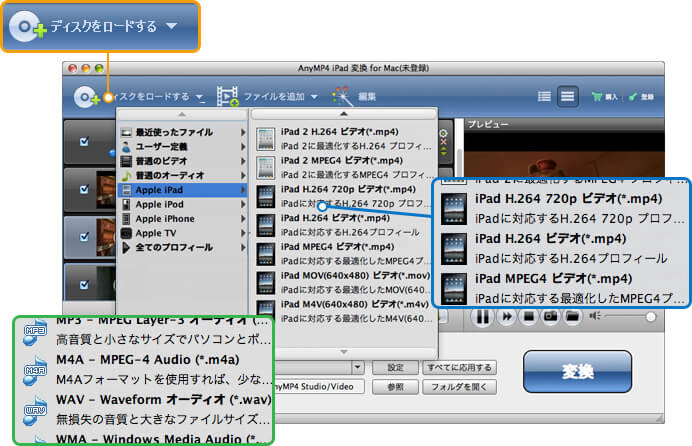Click the 編集 edit label
The width and height of the screenshot is (692, 446).
point(367,97)
